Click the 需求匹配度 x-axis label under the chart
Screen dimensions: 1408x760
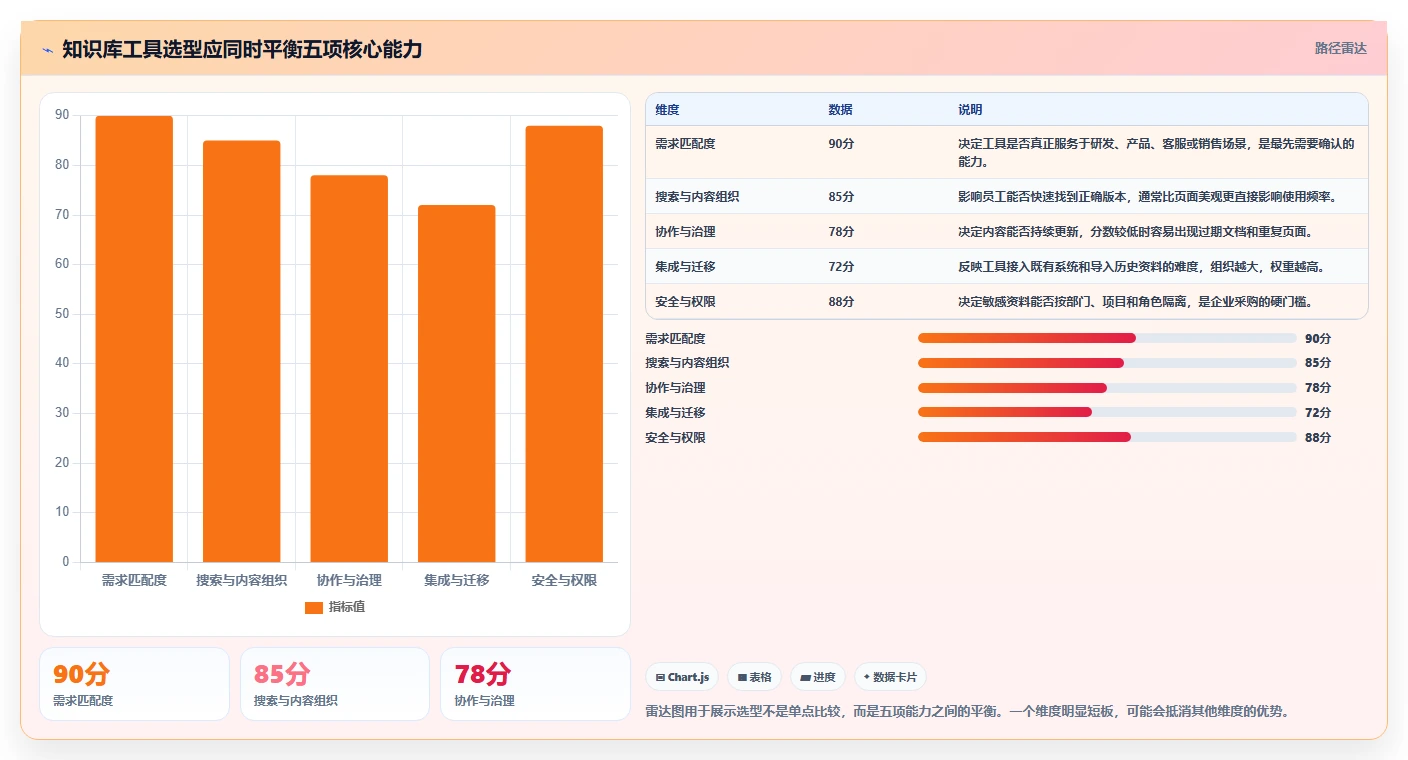pos(134,580)
